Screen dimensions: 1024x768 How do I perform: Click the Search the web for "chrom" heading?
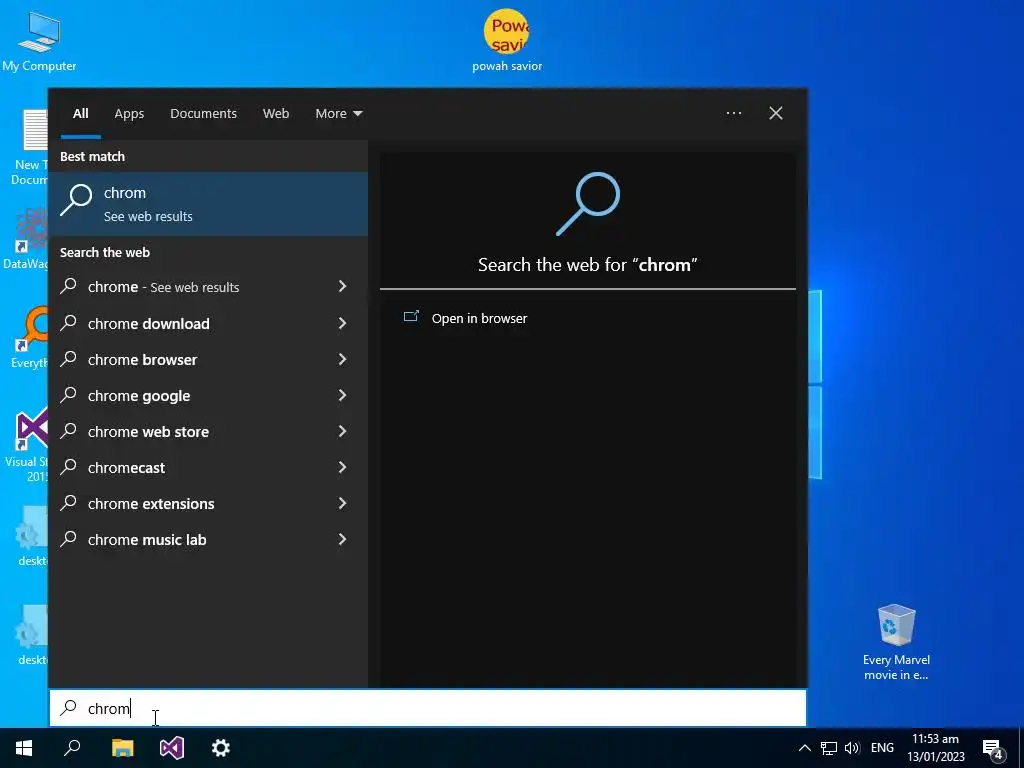[588, 264]
